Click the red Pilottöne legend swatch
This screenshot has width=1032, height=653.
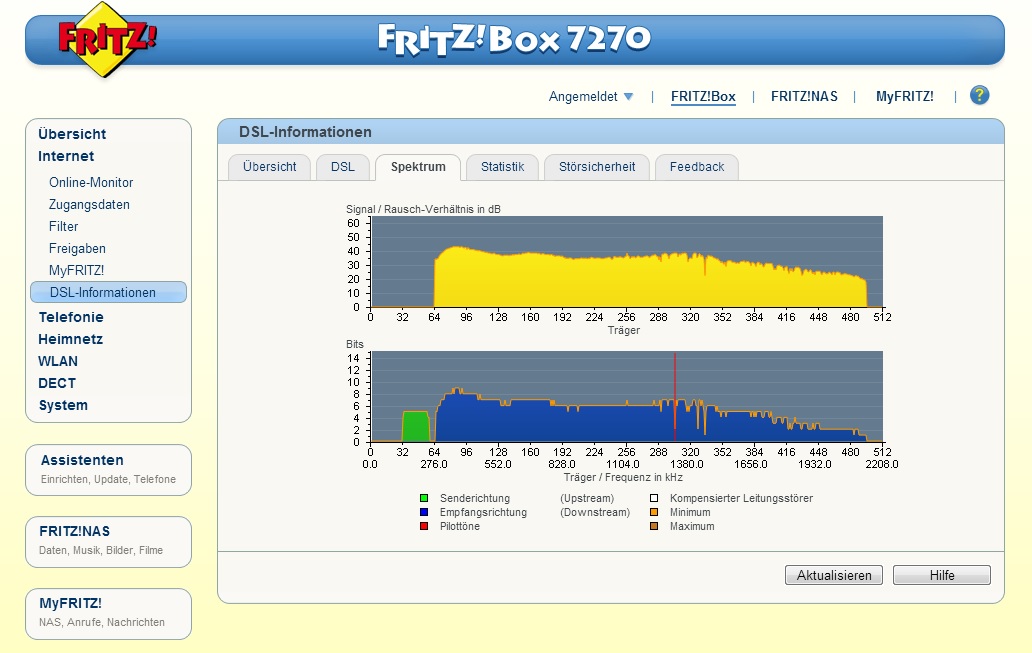click(424, 526)
